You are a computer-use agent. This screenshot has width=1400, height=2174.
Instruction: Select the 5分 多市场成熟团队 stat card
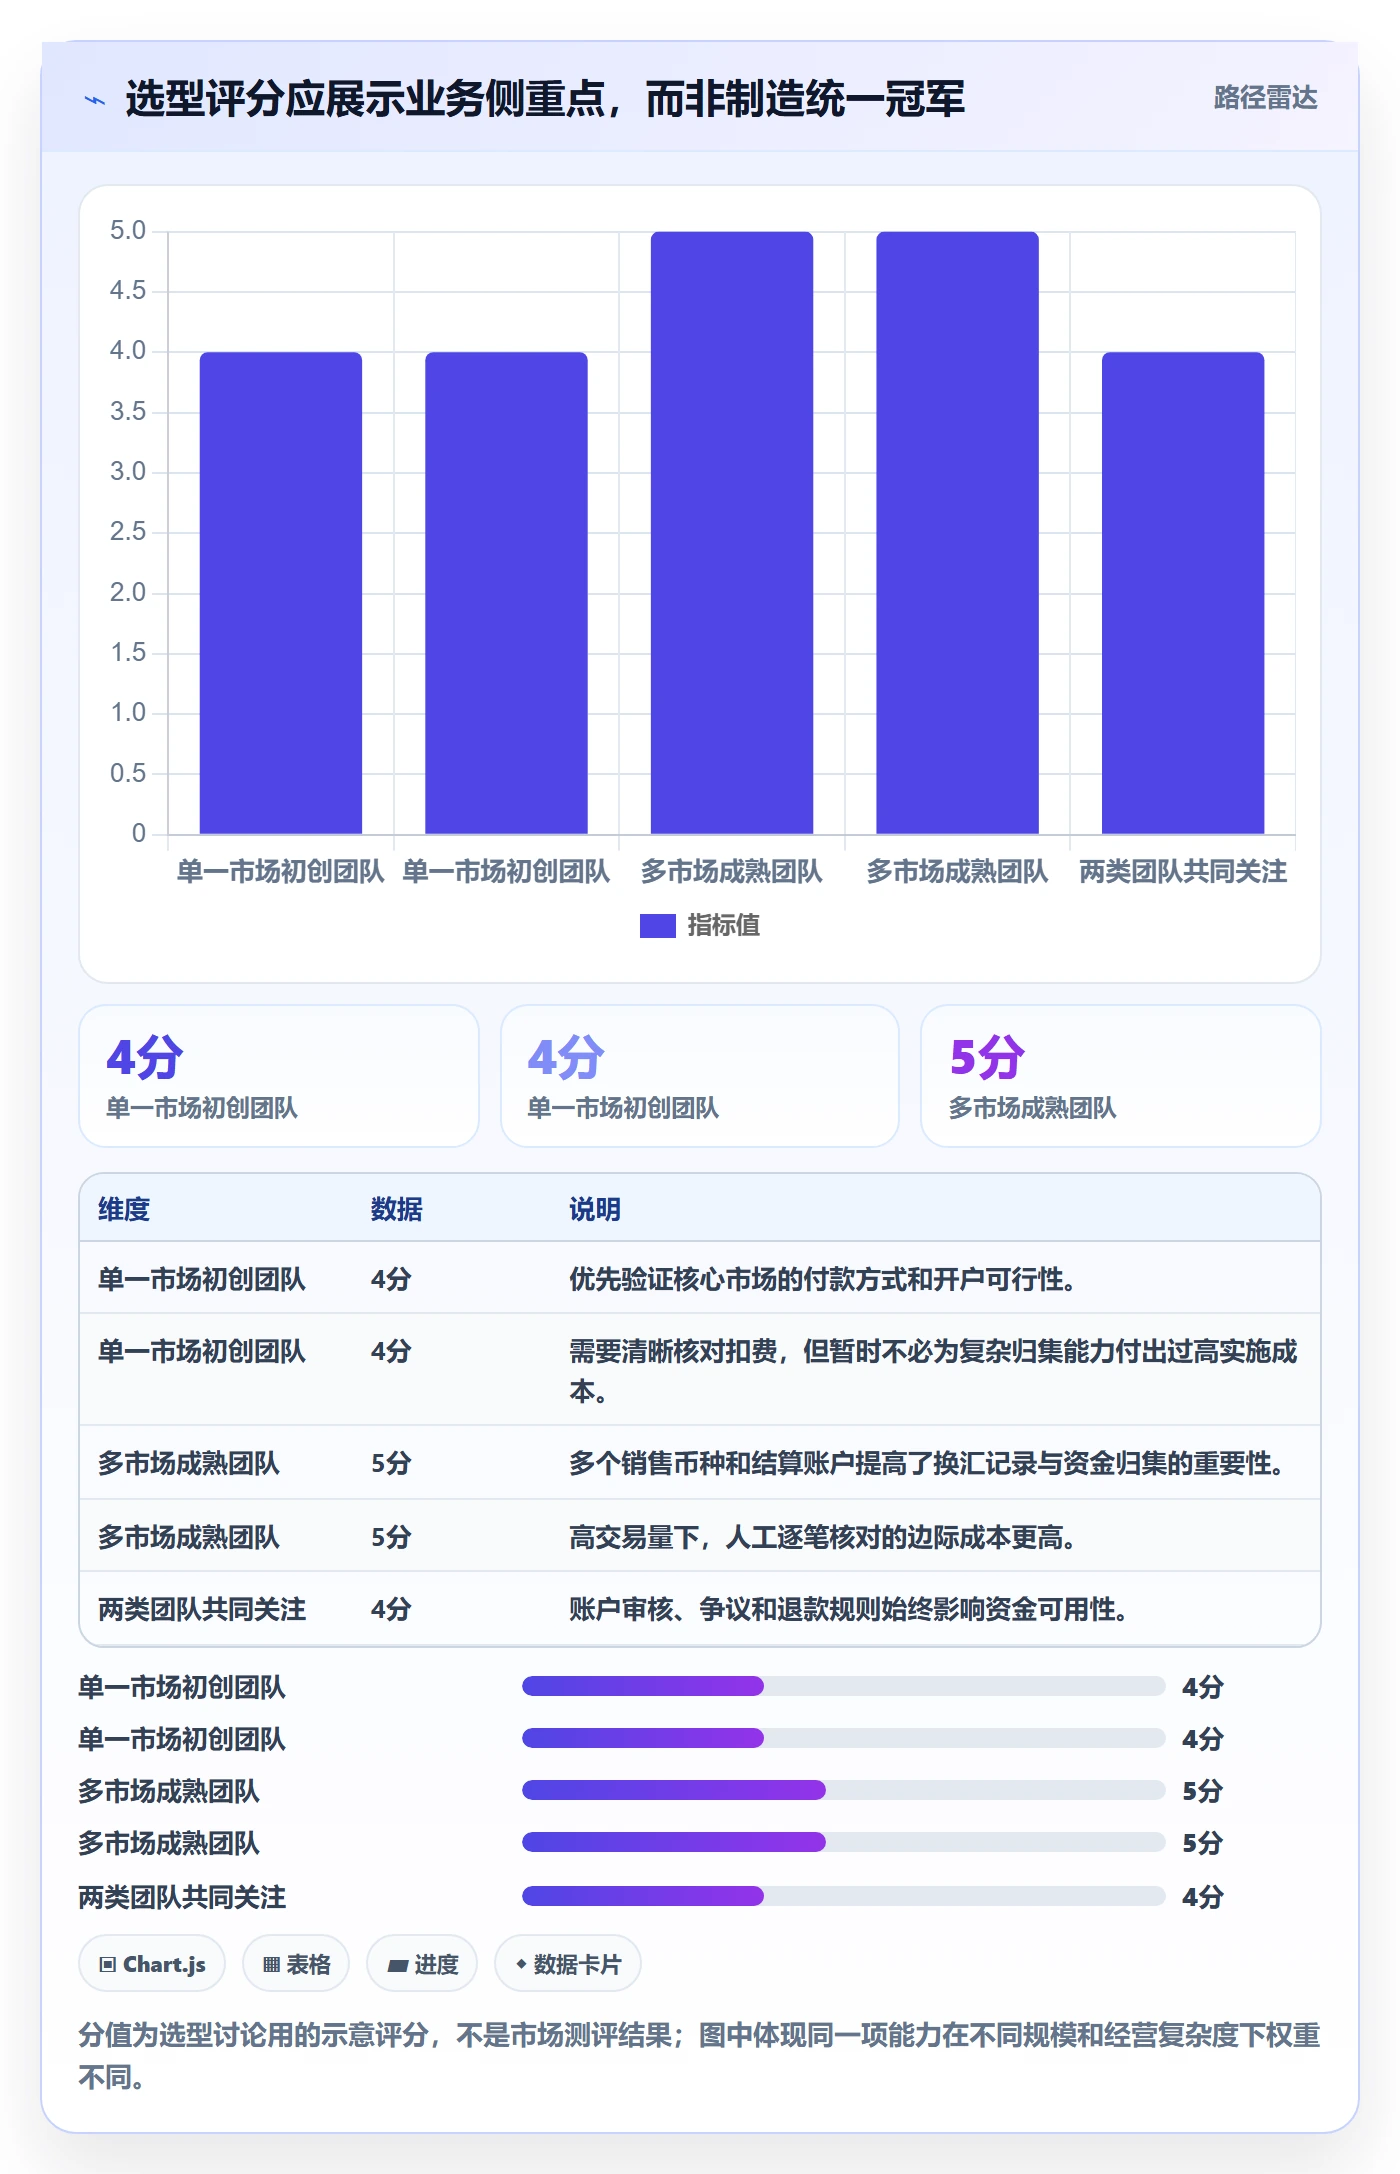(x=1120, y=1076)
